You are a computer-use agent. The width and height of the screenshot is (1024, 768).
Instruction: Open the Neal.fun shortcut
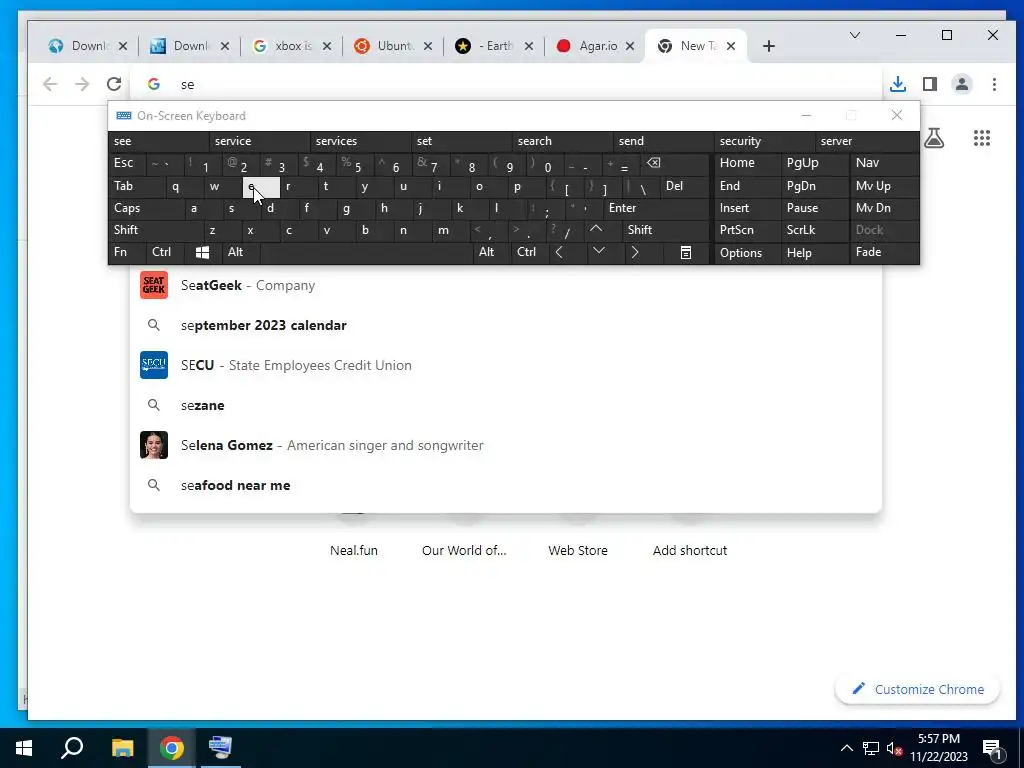(x=353, y=550)
